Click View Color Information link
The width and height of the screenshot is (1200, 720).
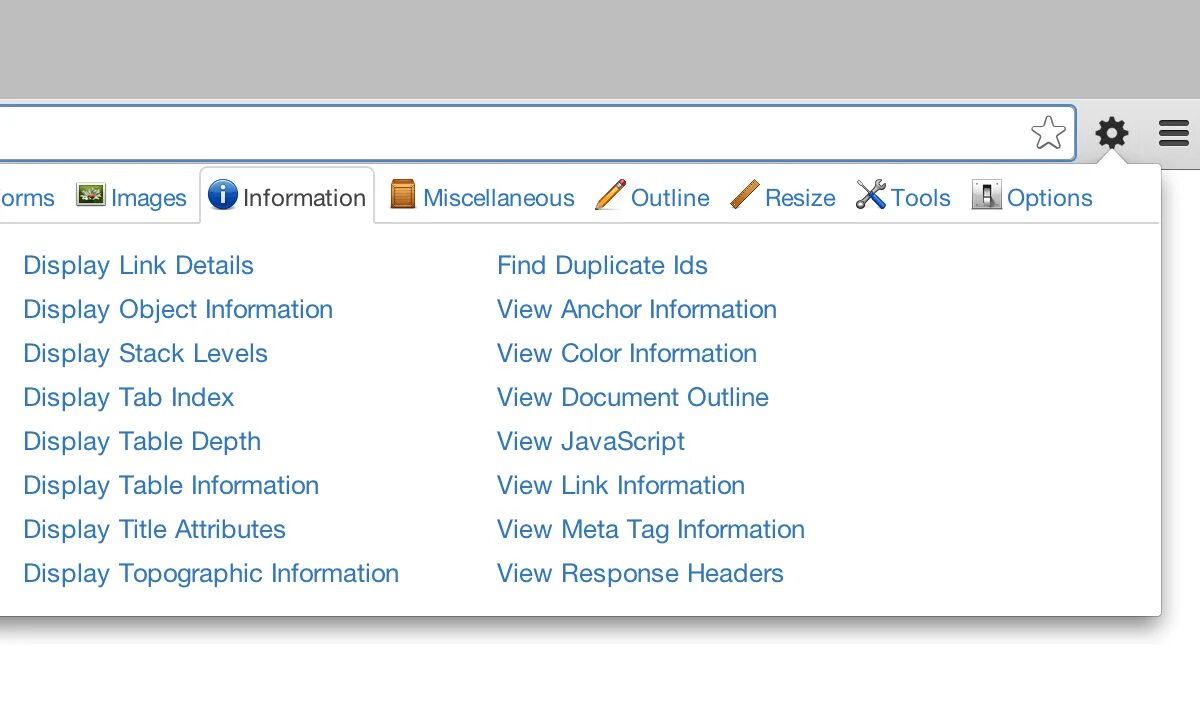pos(626,353)
